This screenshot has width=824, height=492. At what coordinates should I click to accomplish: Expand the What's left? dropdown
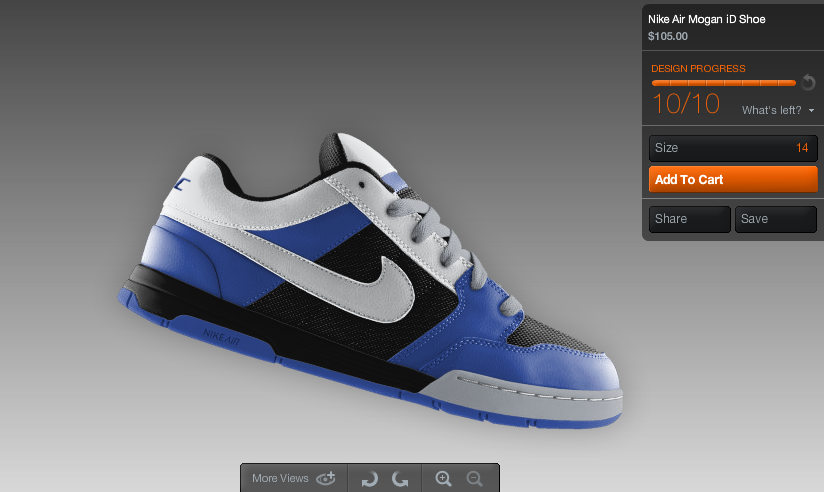(778, 110)
